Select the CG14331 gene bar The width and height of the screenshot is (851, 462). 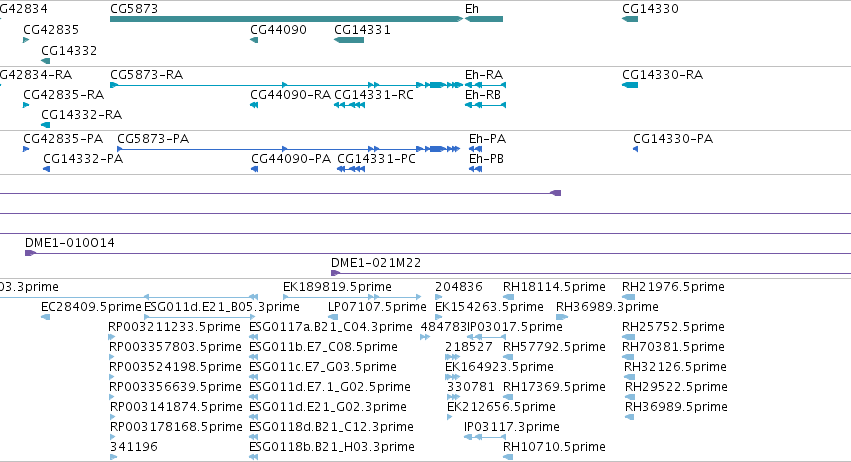pyautogui.click(x=349, y=40)
